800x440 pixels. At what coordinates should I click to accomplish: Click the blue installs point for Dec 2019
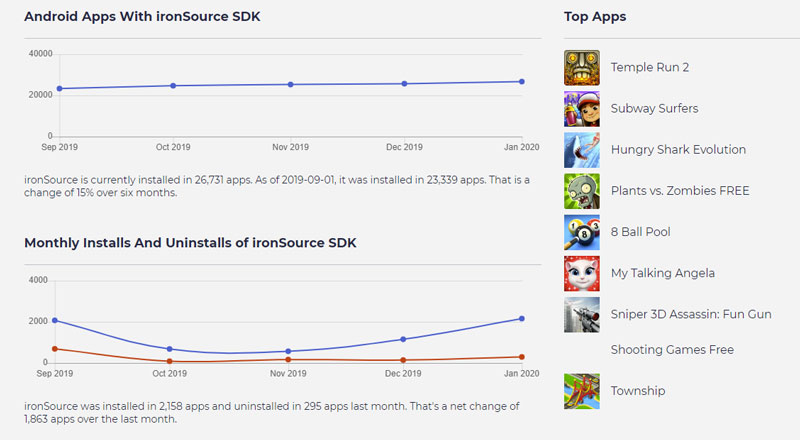(404, 339)
